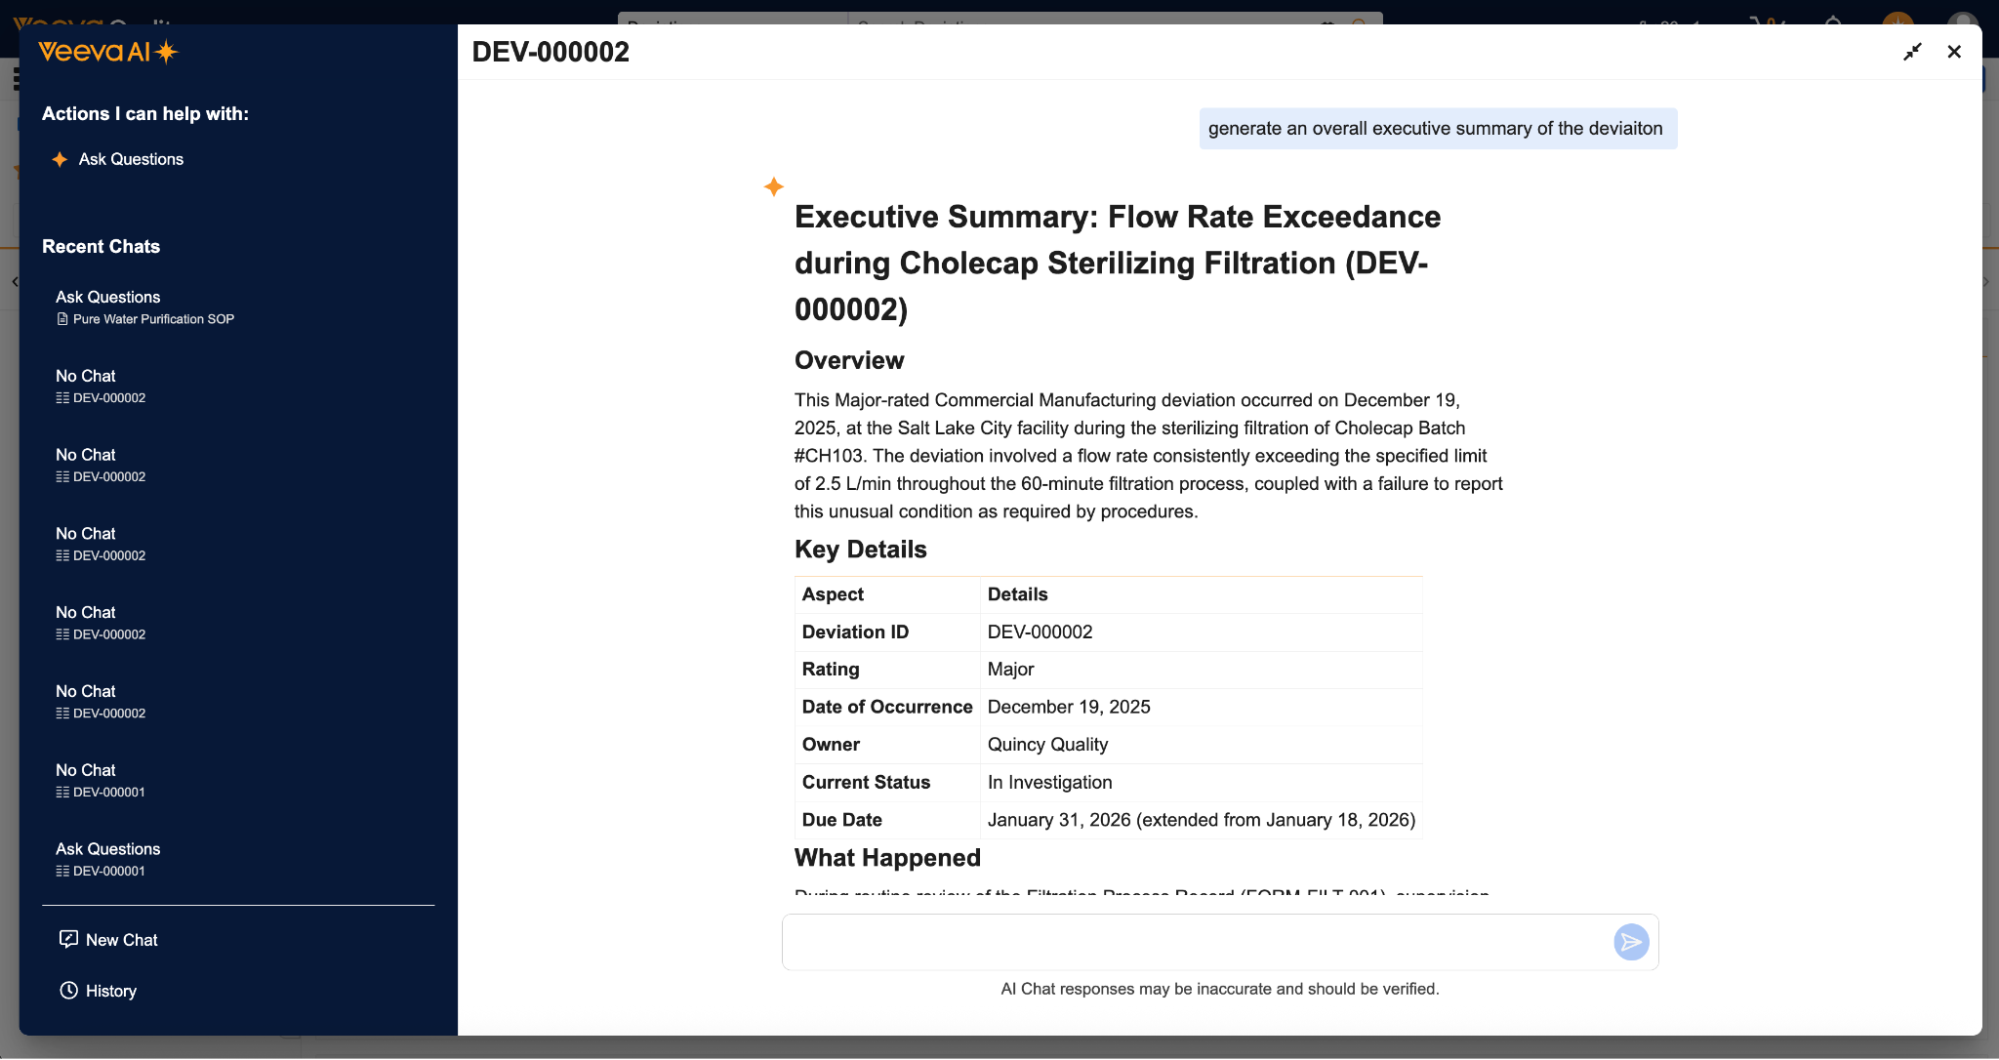Open Ask Questions DEV-000001 recent chat
This screenshot has width=1999, height=1060.
pos(108,859)
